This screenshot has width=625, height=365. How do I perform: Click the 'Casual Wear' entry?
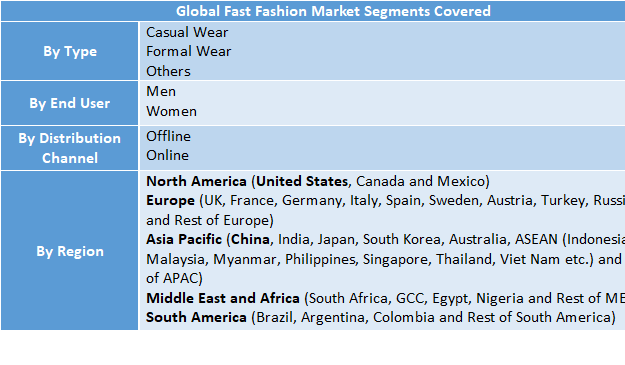[187, 32]
